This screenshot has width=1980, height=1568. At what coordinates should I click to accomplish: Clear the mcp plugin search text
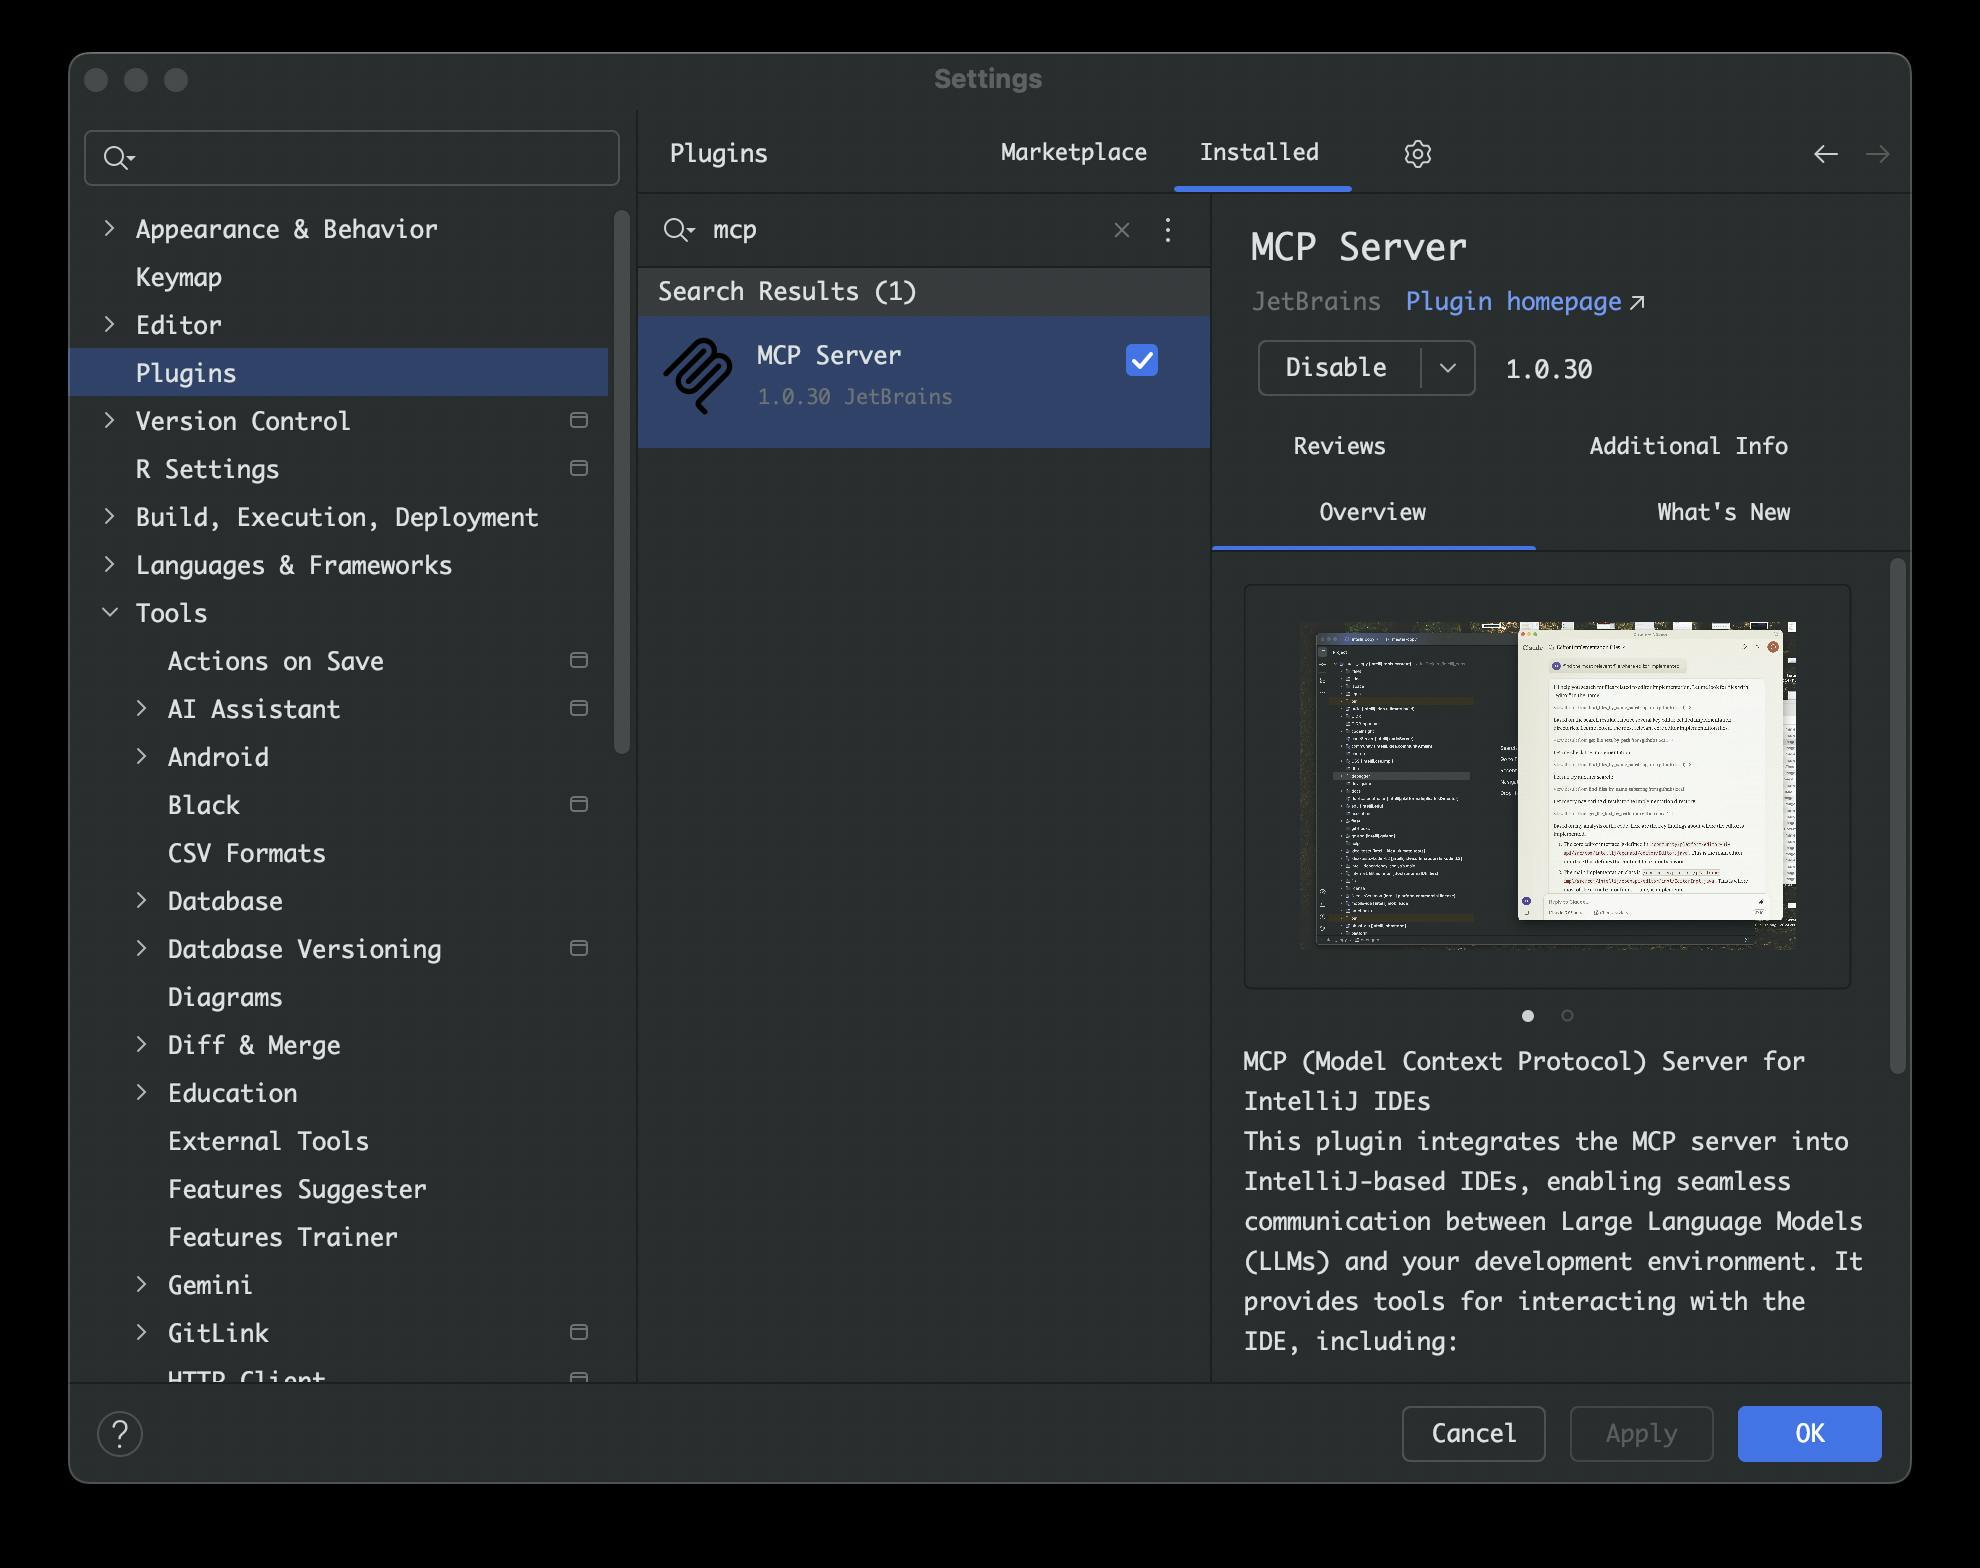point(1121,230)
